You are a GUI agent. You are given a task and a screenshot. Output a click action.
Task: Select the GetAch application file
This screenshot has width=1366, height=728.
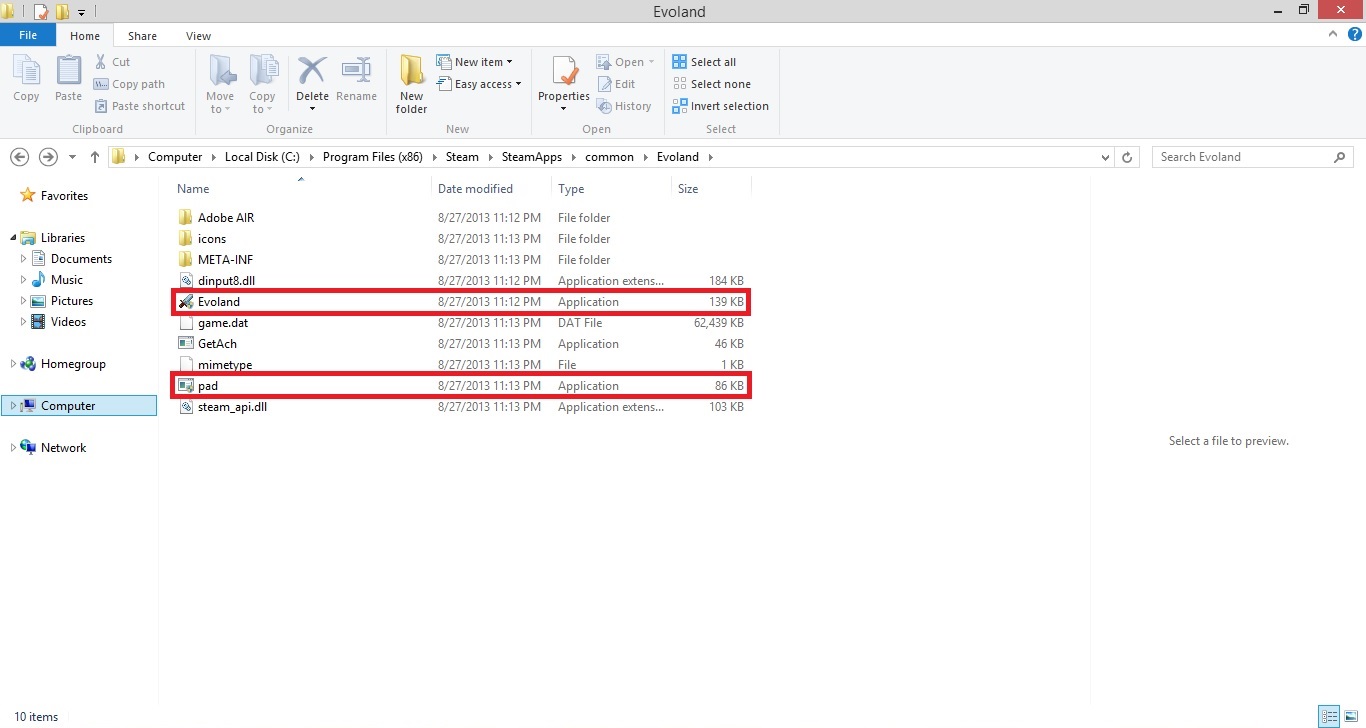(x=460, y=344)
